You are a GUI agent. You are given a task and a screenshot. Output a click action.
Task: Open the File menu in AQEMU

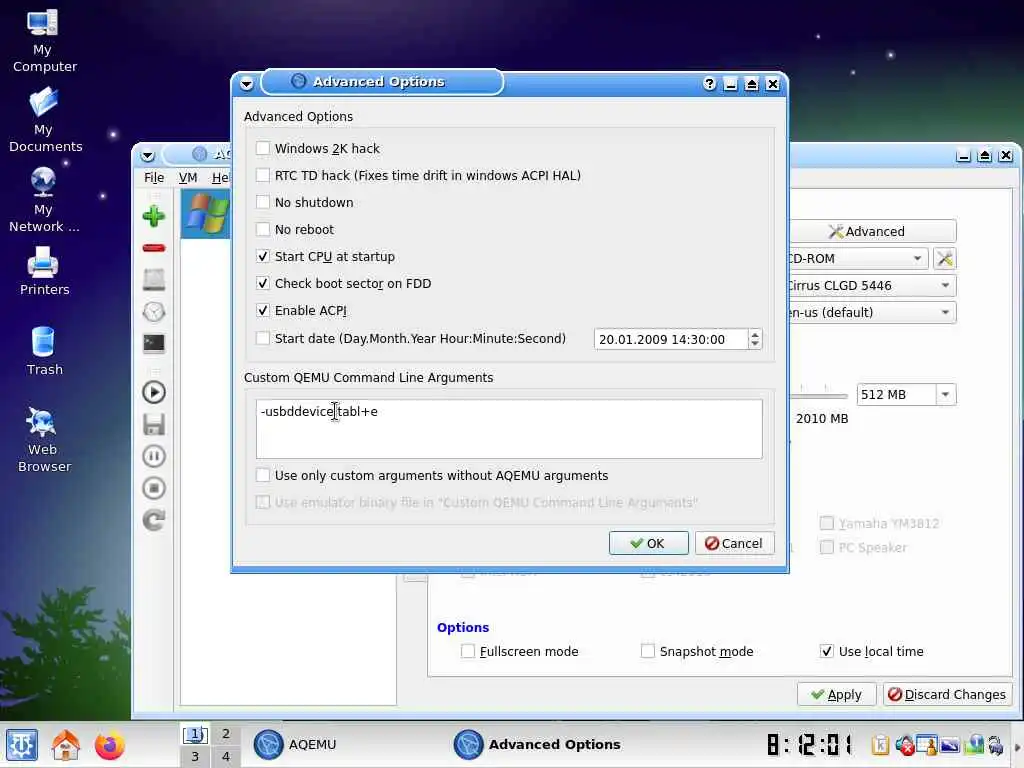(154, 178)
